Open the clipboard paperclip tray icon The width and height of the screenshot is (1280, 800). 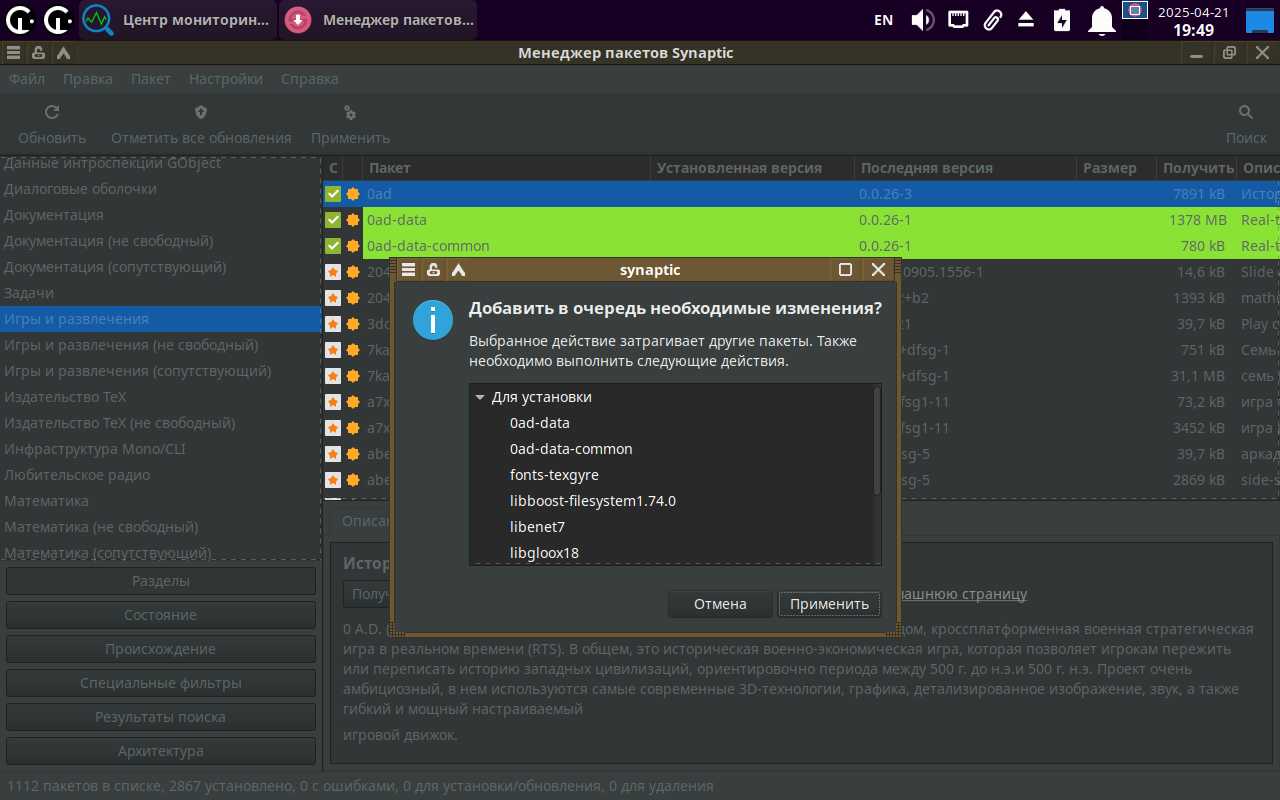point(992,19)
